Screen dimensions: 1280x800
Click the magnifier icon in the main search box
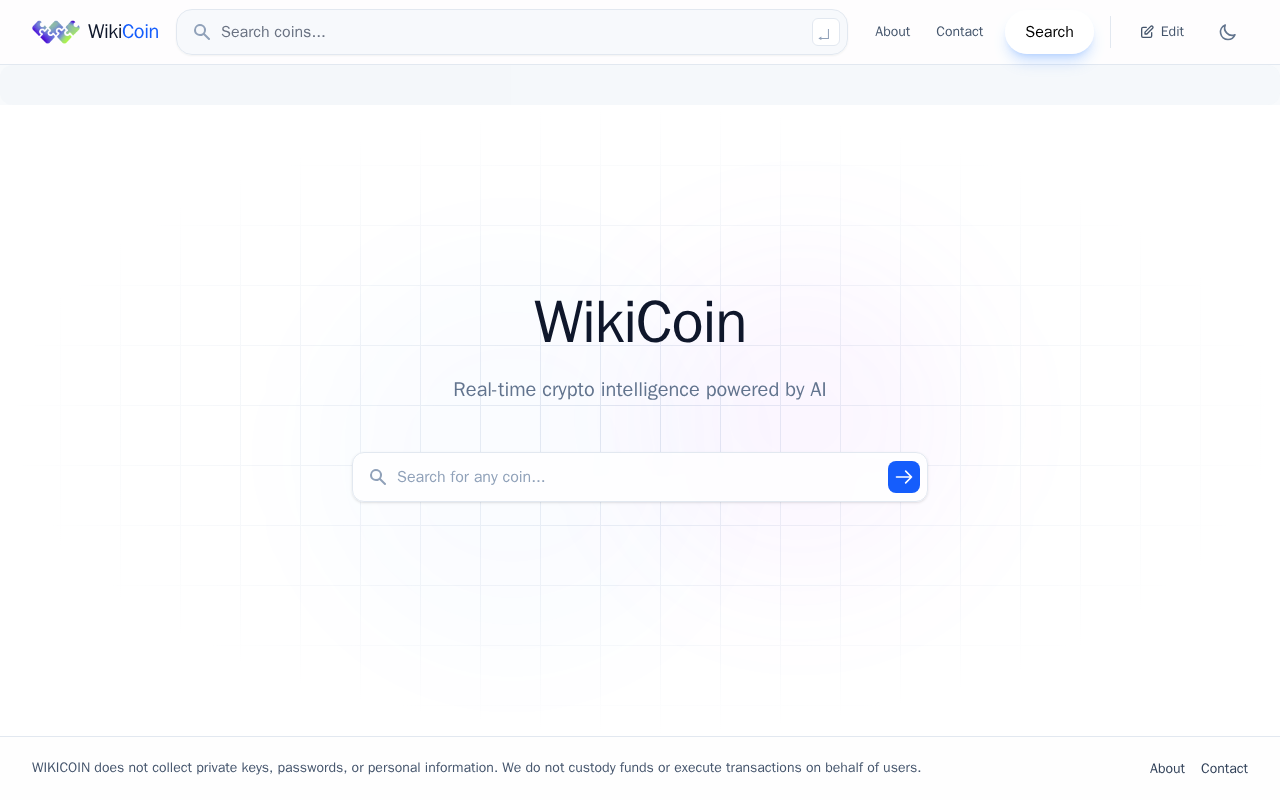click(378, 477)
